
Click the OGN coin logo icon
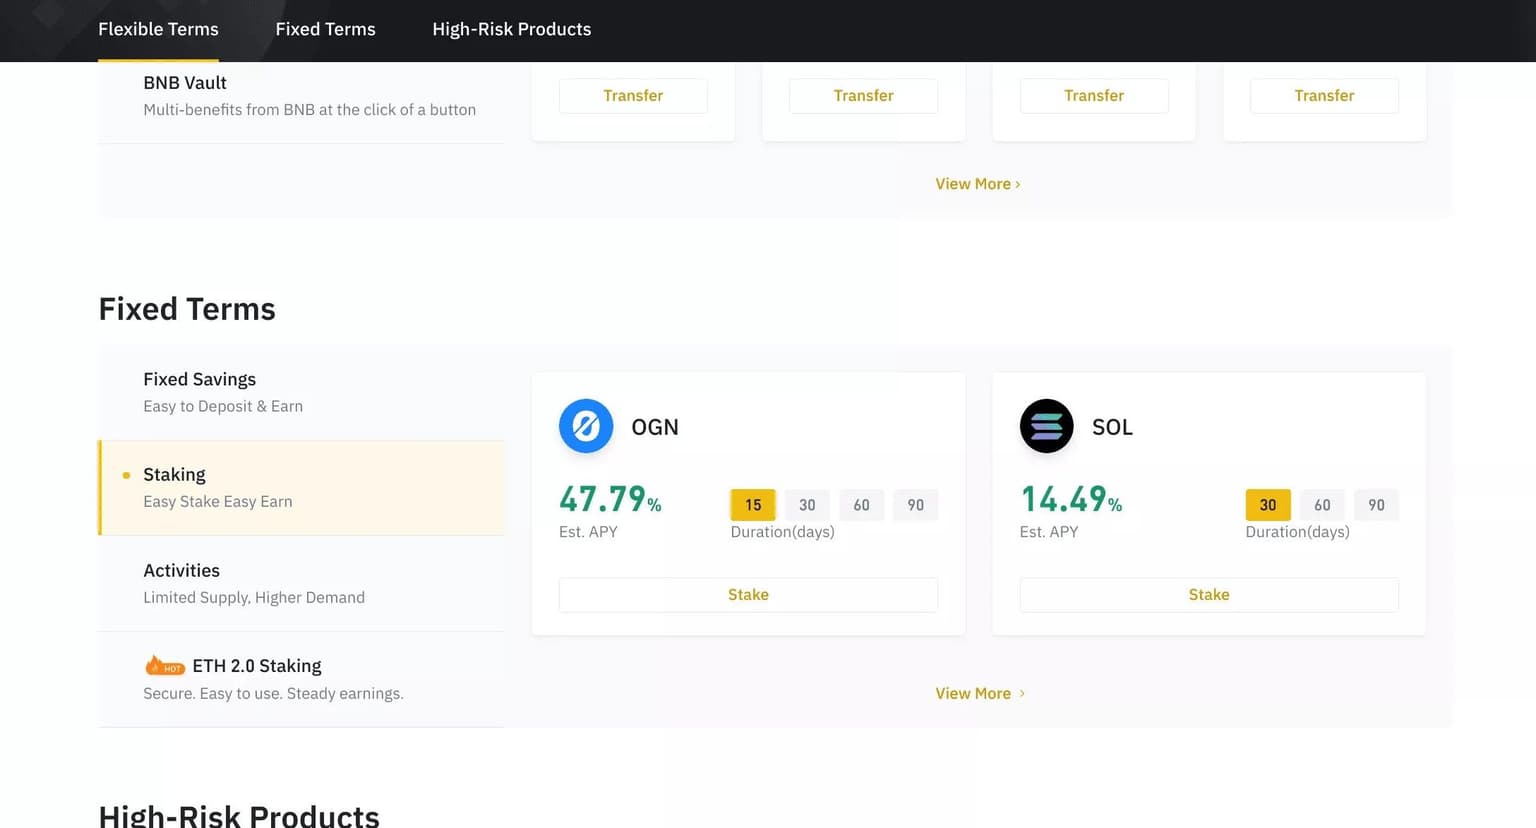(586, 426)
